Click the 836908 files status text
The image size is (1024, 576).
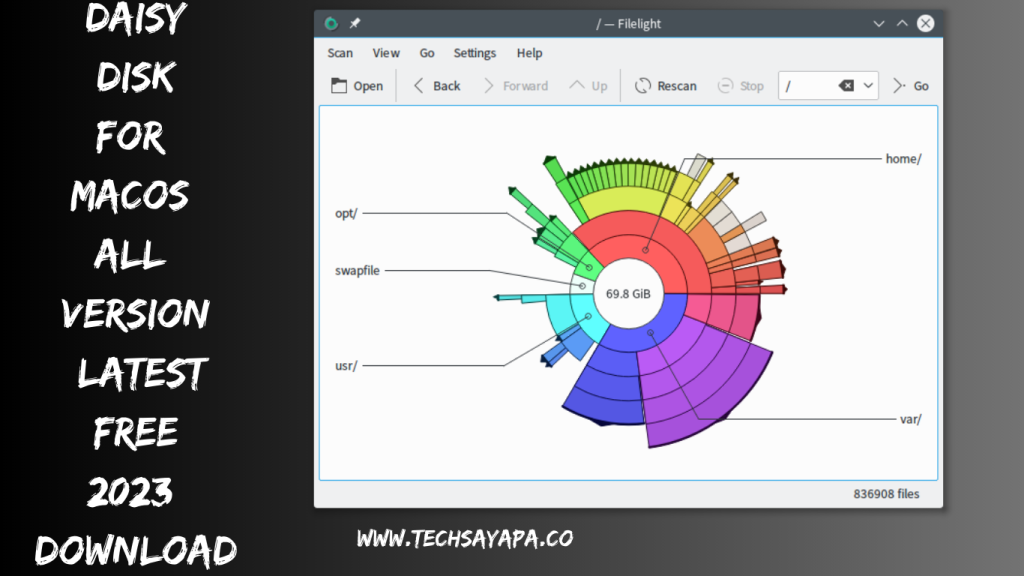click(x=886, y=494)
